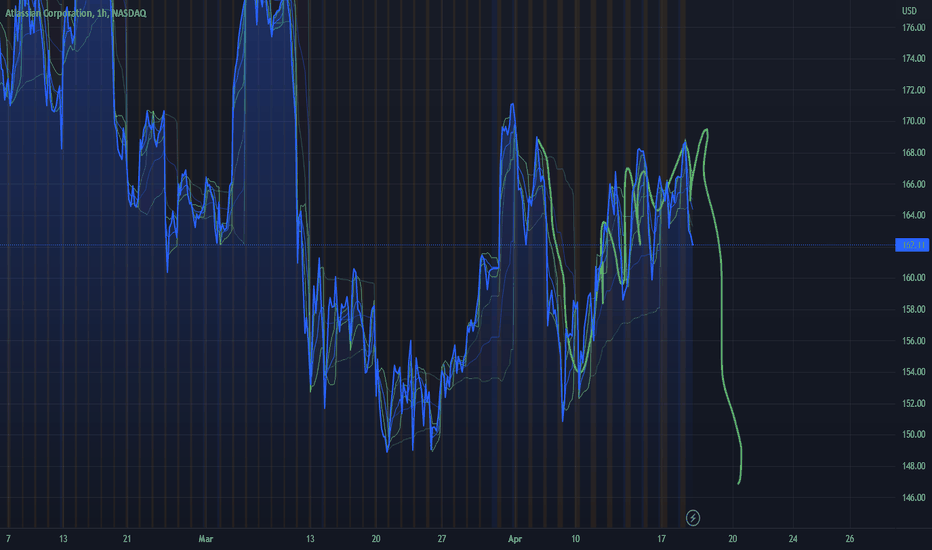This screenshot has width=932, height=550.
Task: Click the 17 date label on time axis
Action: point(662,539)
